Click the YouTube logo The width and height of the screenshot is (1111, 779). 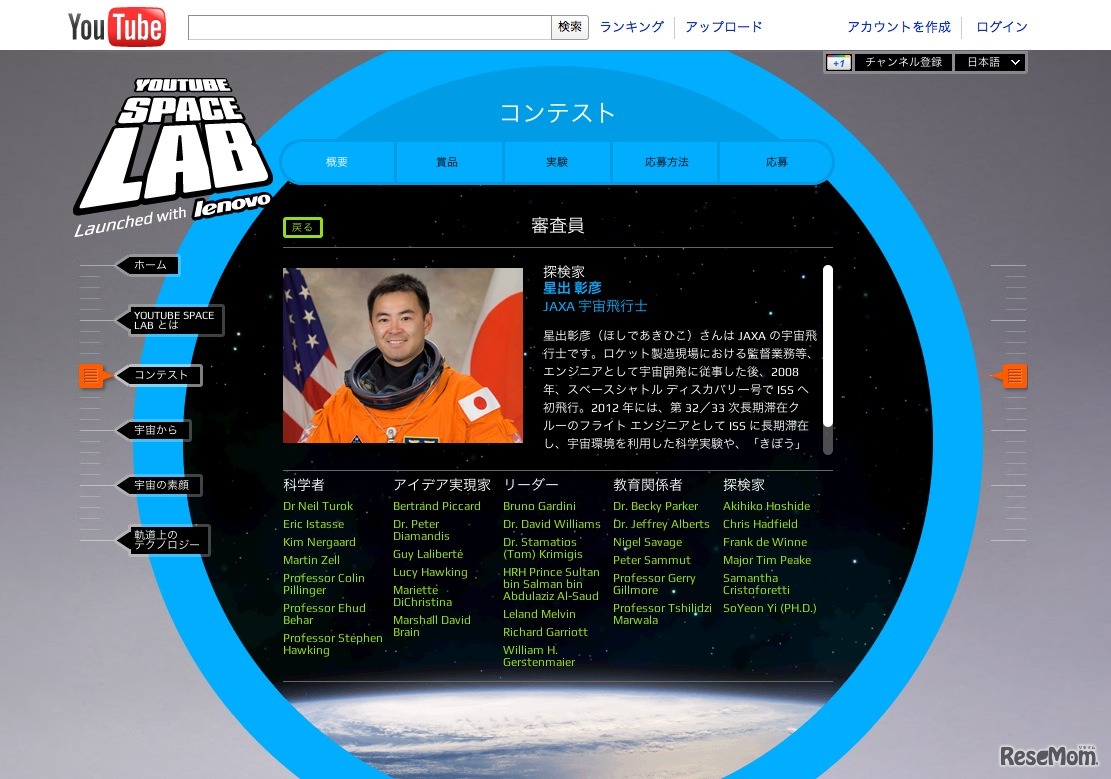tap(116, 26)
